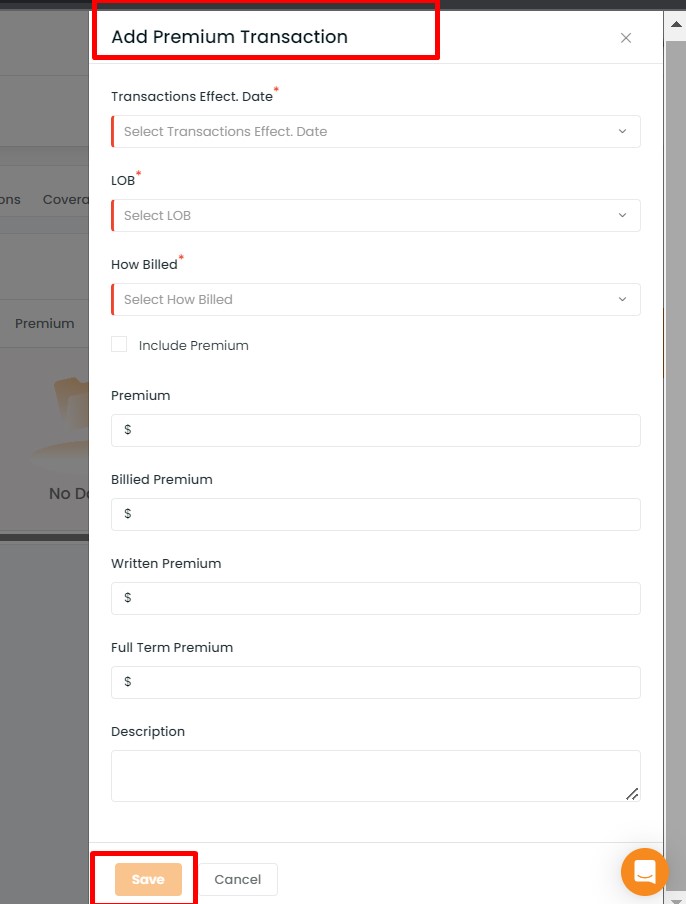The image size is (686, 904).
Task: Click the Transactions Effect. Date label
Action: point(192,96)
